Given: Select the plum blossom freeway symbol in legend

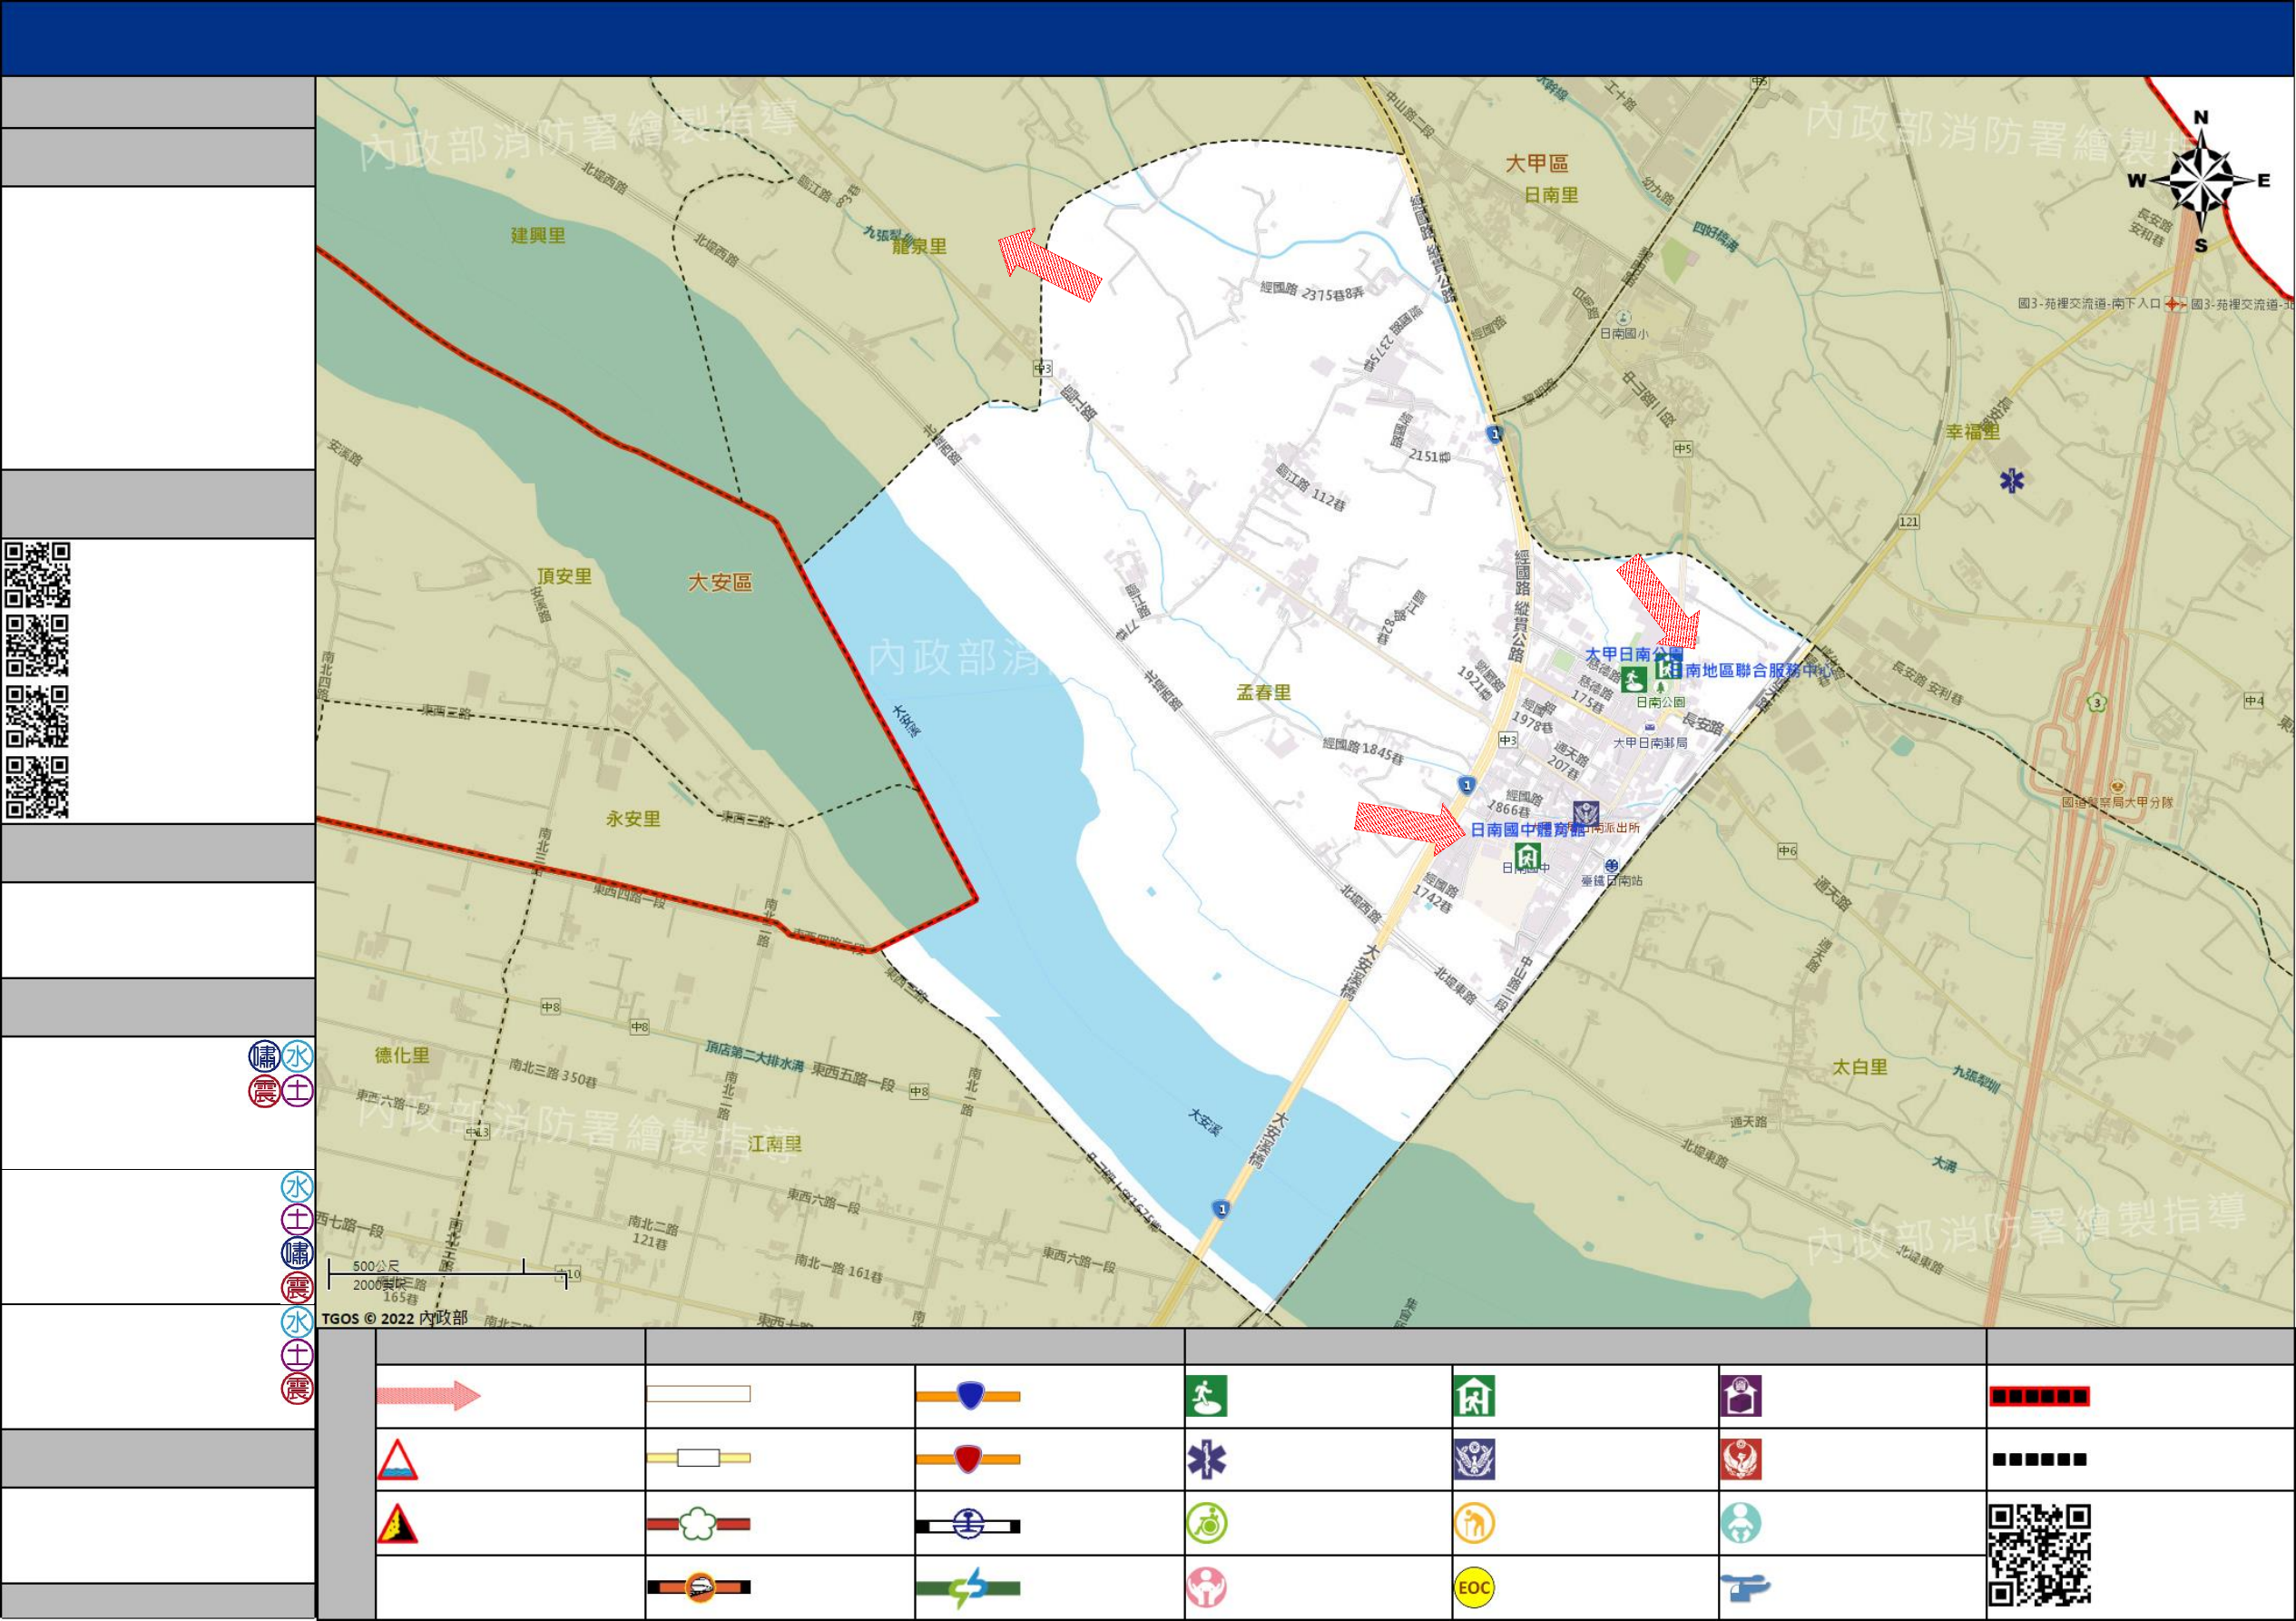Looking at the screenshot, I should (698, 1524).
